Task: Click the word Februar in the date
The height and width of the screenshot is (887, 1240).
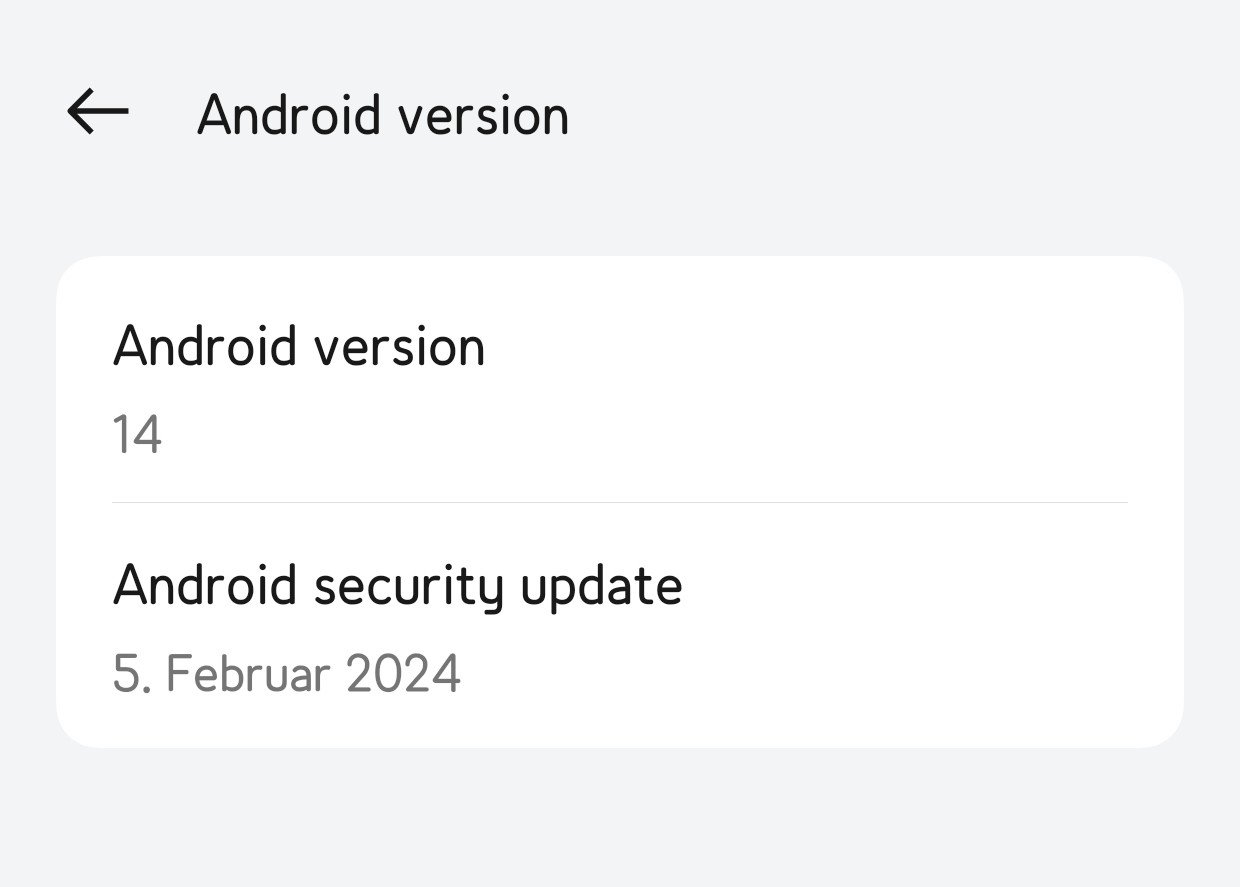Action: tap(248, 673)
